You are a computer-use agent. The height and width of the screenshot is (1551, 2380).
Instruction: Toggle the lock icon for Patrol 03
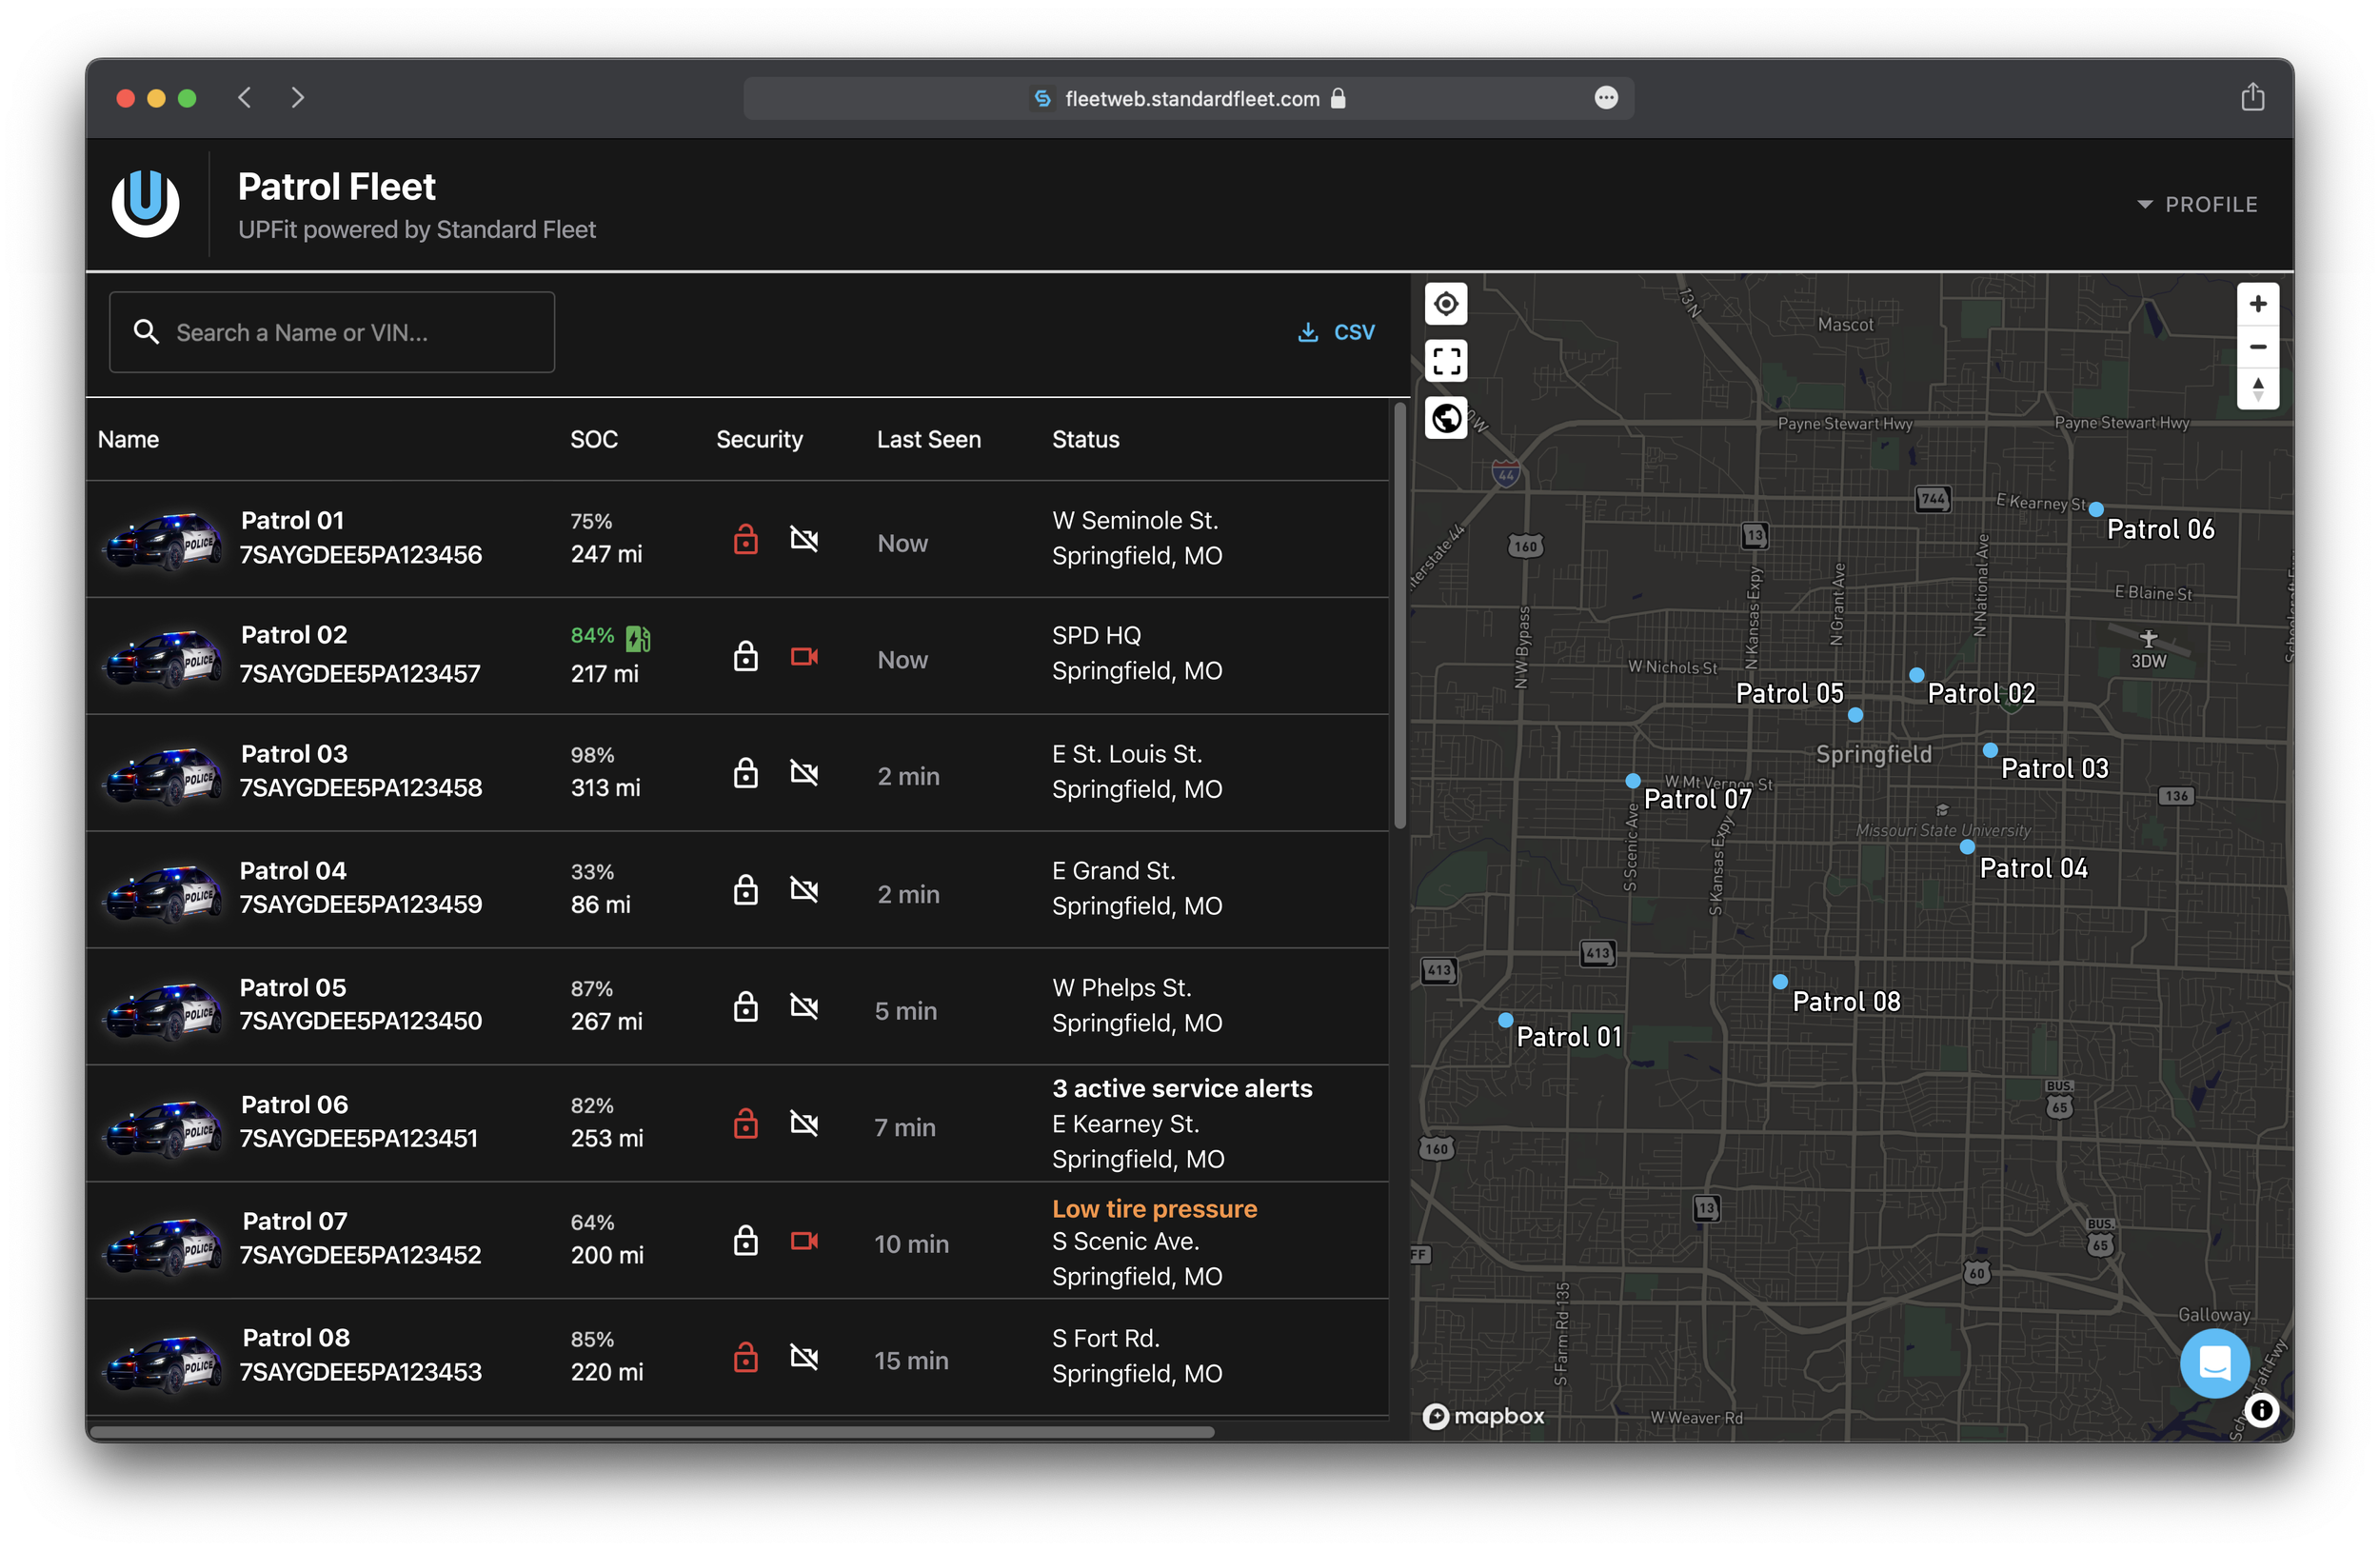(745, 773)
